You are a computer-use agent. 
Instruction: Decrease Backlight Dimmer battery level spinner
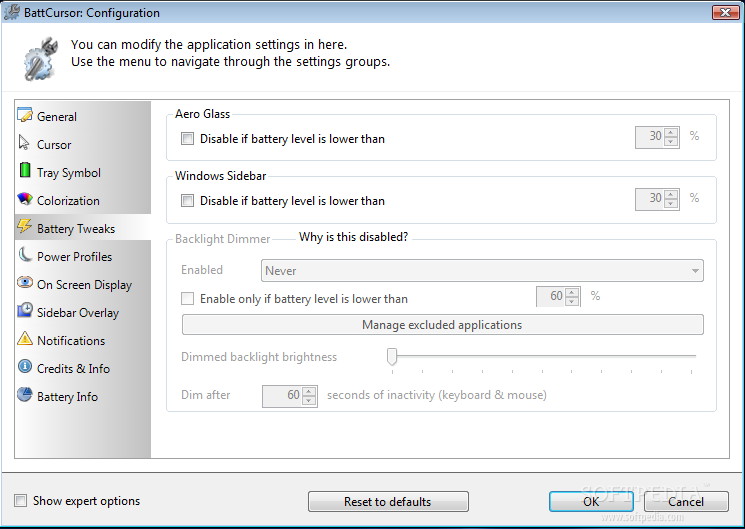click(x=572, y=301)
